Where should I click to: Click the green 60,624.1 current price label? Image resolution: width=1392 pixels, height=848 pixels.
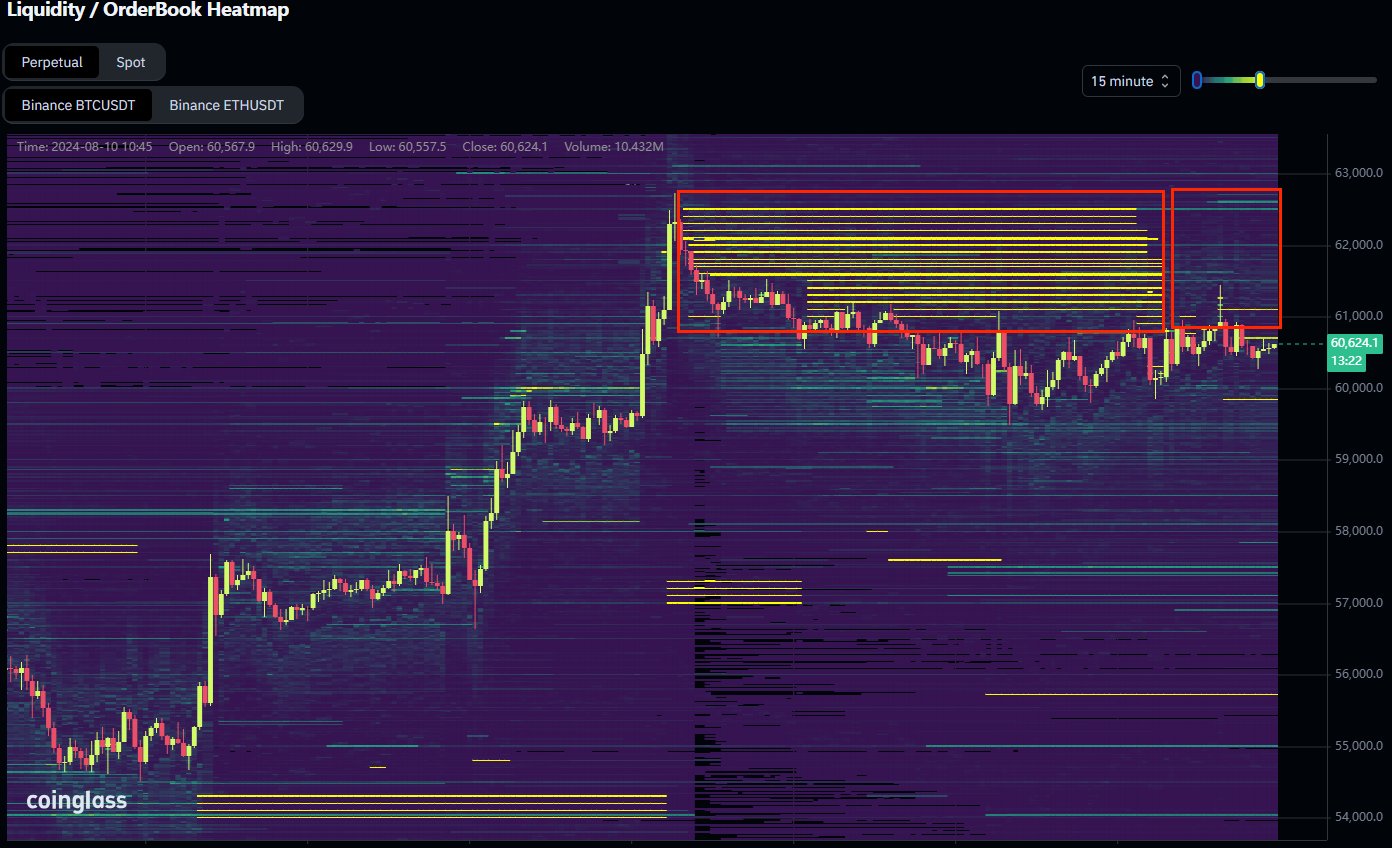[1354, 343]
